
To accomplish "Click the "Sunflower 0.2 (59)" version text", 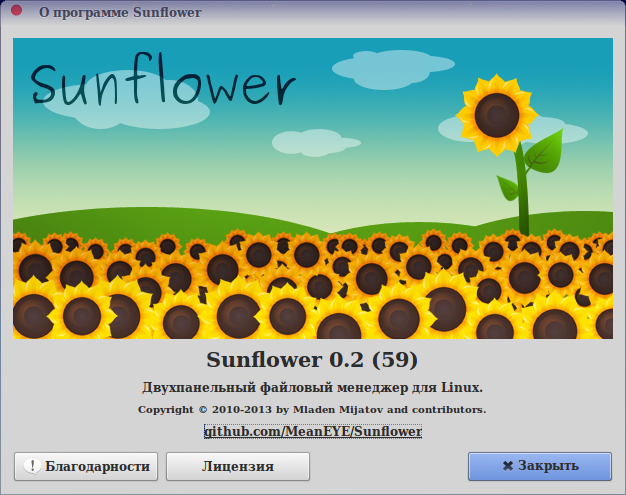I will 312,360.
